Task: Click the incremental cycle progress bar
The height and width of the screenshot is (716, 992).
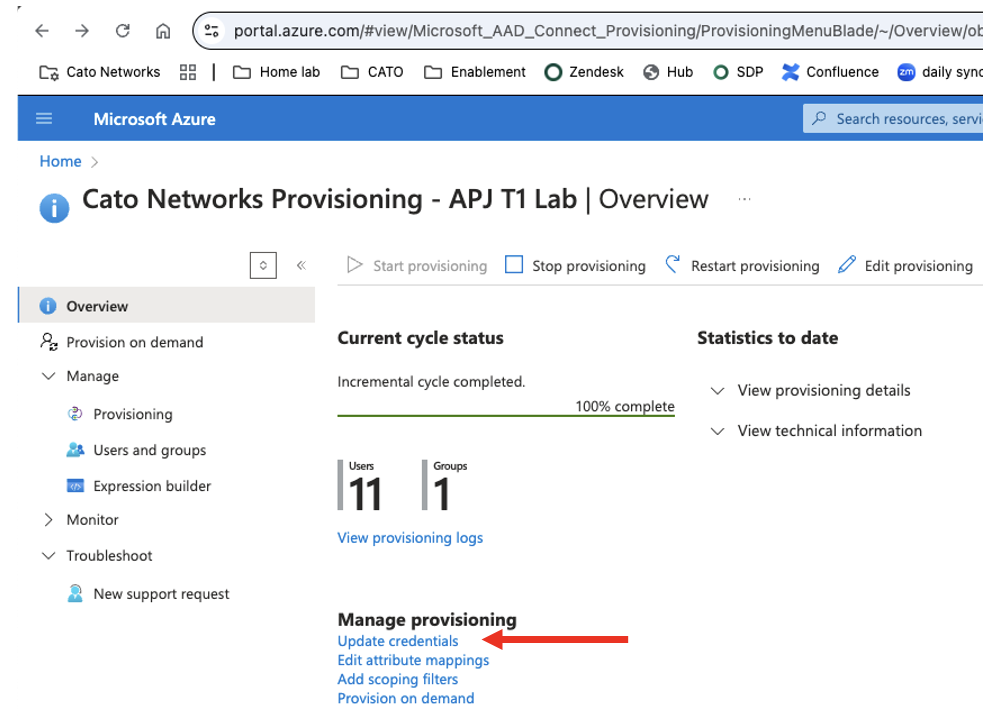Action: (x=505, y=406)
